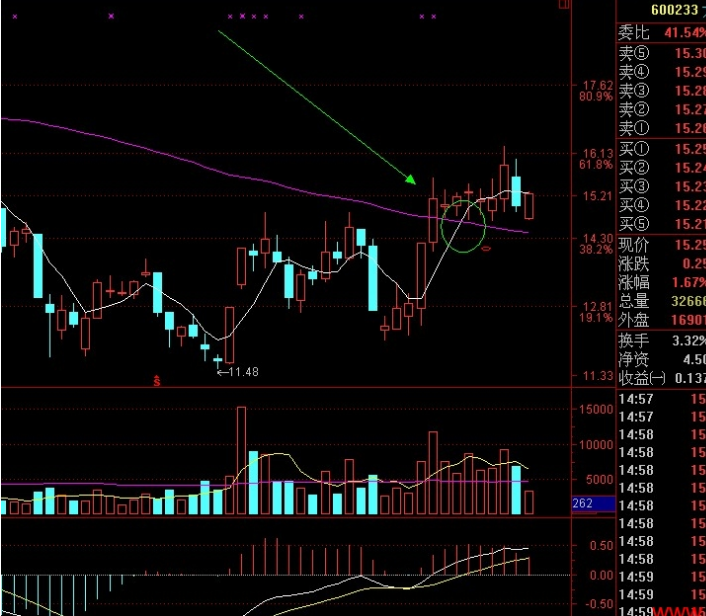This screenshot has width=706, height=616.
Task: Click the 总量 total volume label
Action: [x=634, y=301]
